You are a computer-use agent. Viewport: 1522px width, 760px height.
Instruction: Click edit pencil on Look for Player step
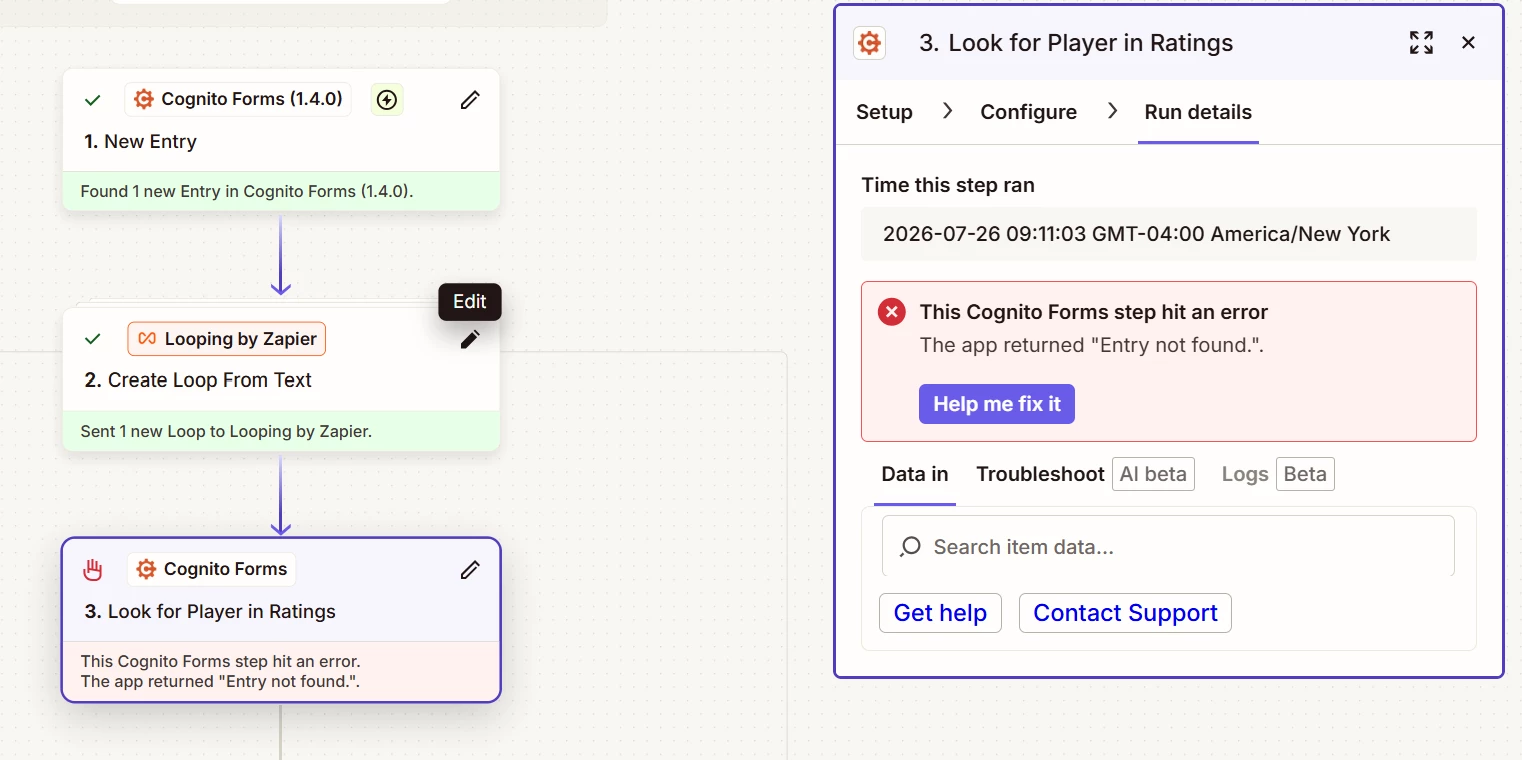click(470, 570)
